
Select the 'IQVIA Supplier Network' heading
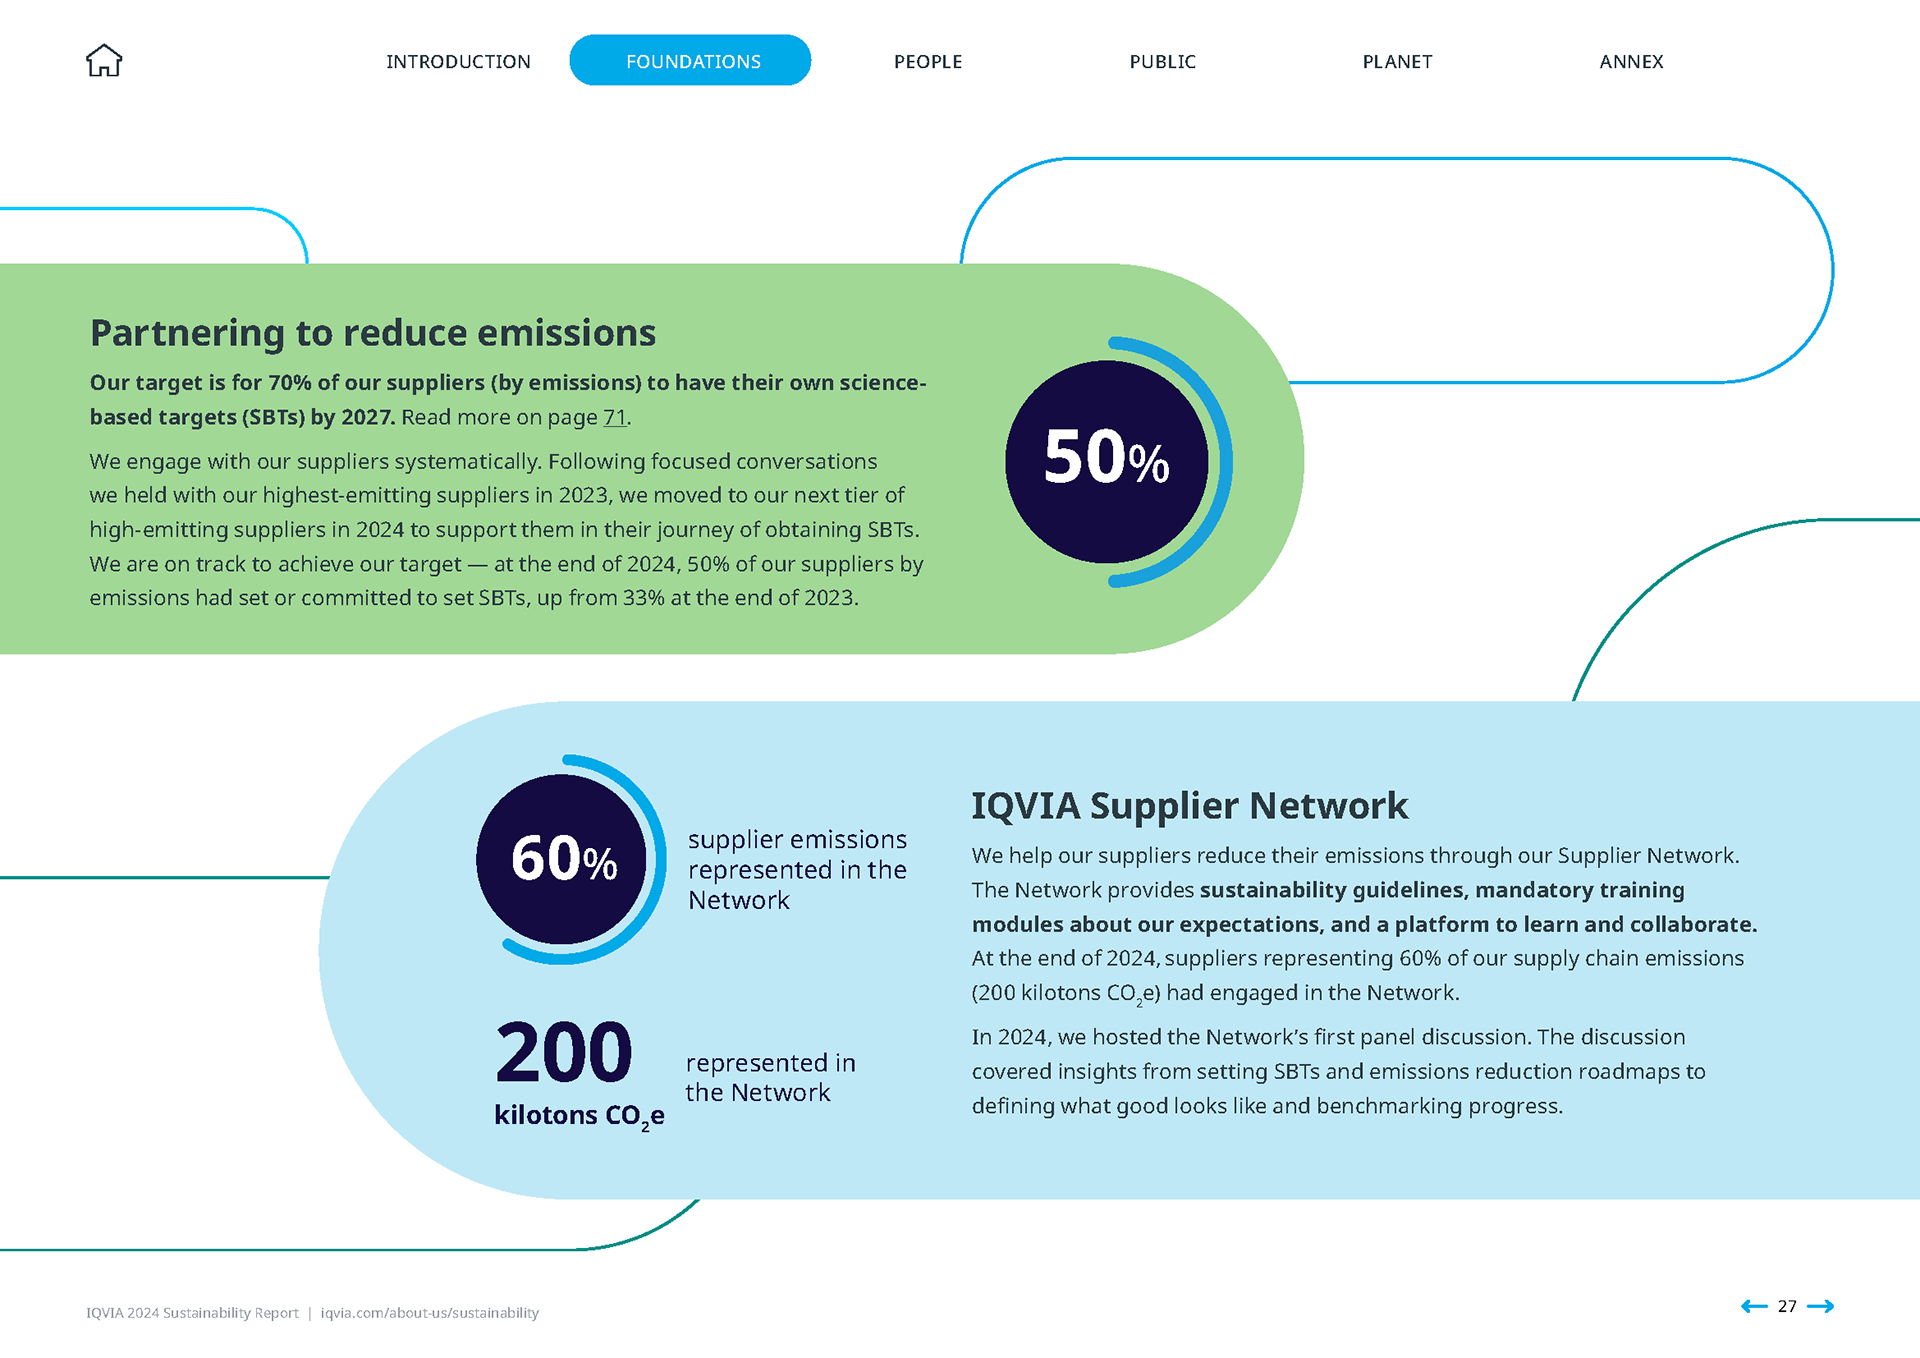click(x=1190, y=806)
